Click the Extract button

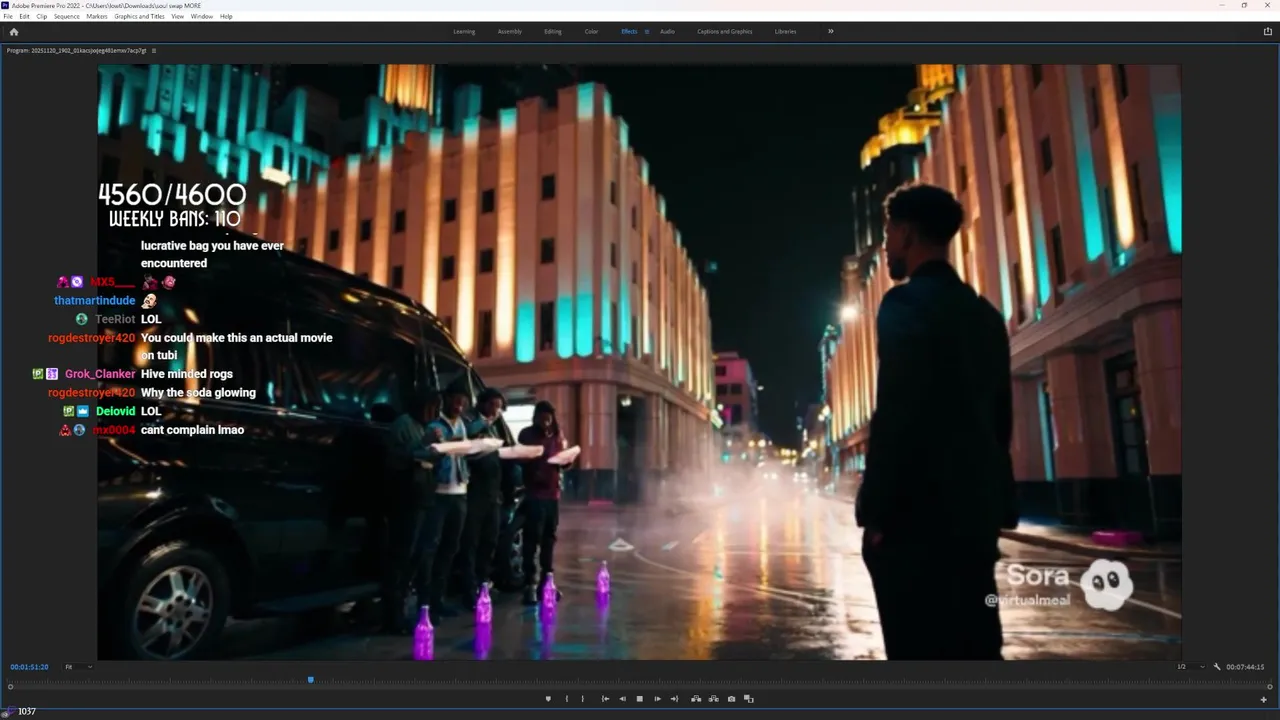(713, 699)
